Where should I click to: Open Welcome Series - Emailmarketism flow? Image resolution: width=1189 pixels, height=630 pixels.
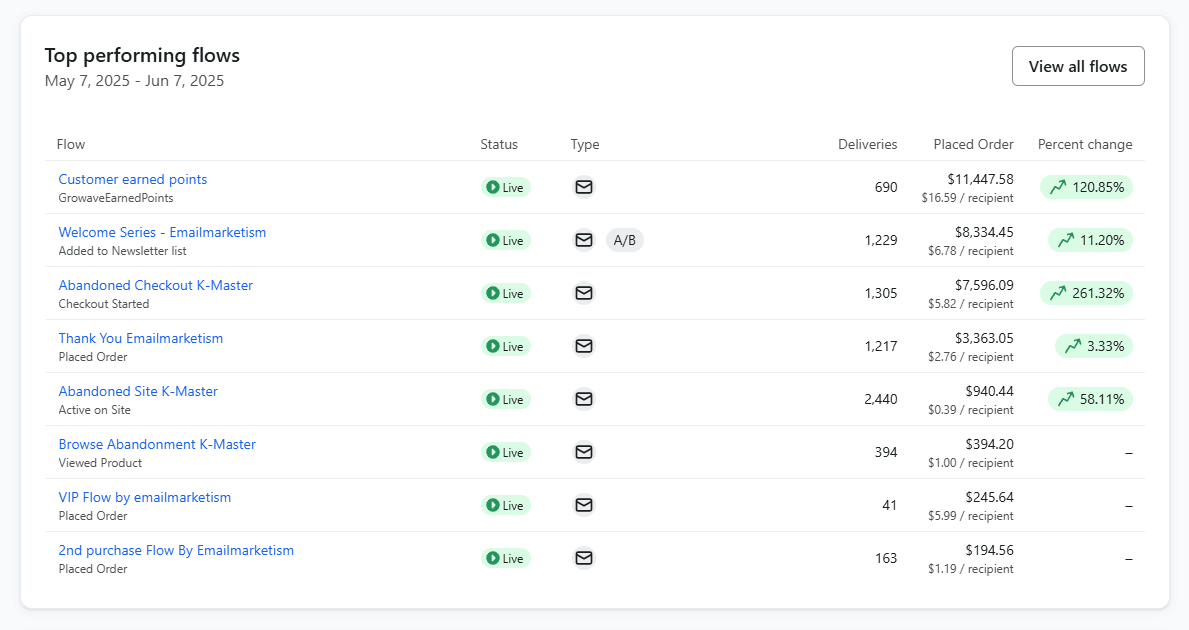(162, 233)
